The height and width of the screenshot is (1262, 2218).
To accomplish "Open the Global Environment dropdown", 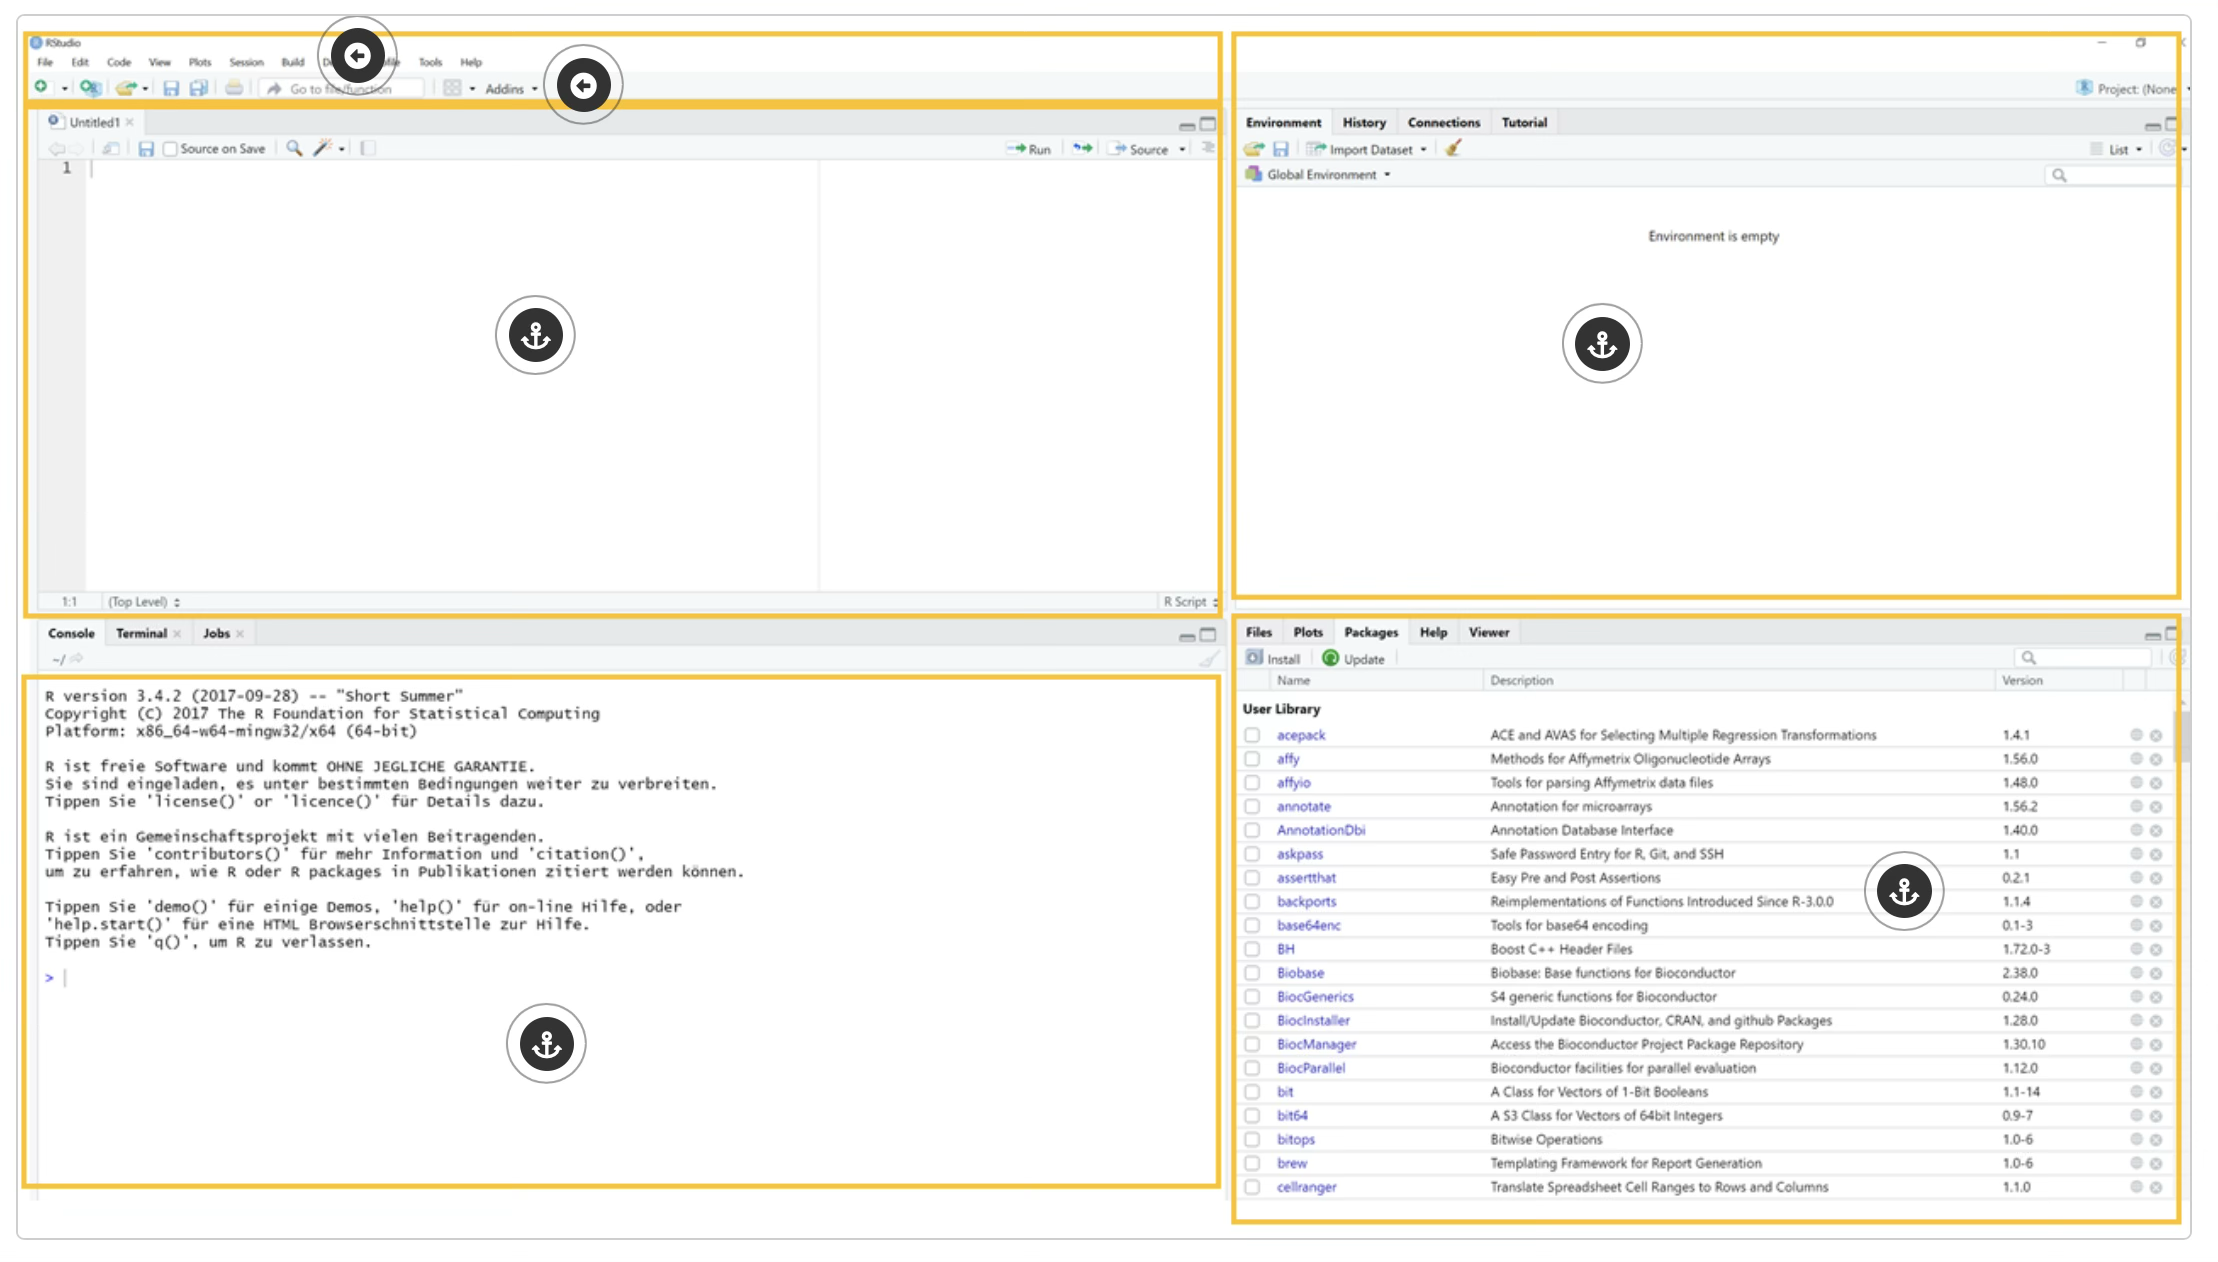I will click(x=1320, y=174).
